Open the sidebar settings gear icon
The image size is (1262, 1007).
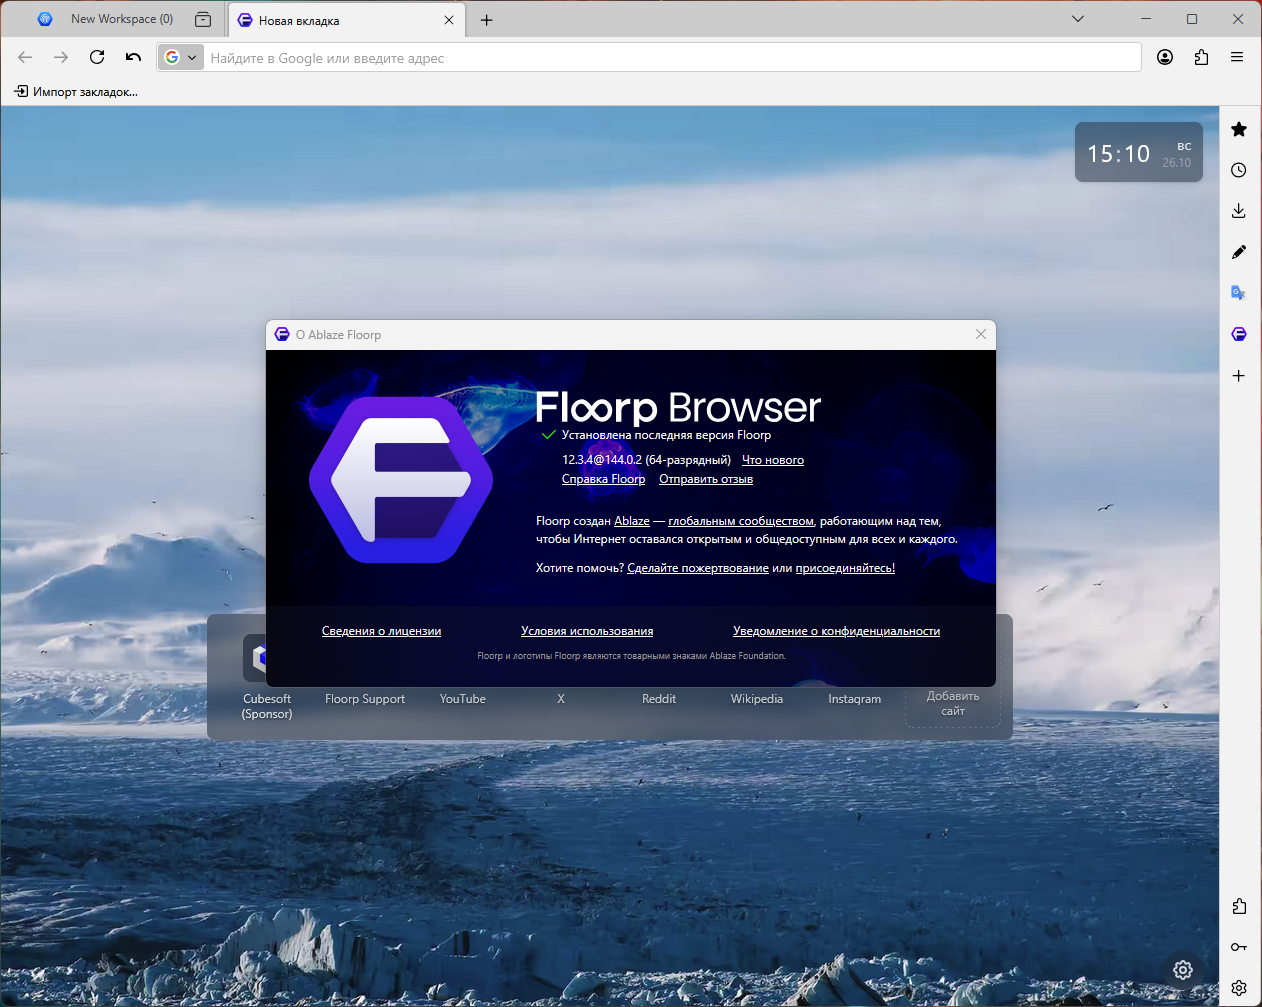point(1239,988)
